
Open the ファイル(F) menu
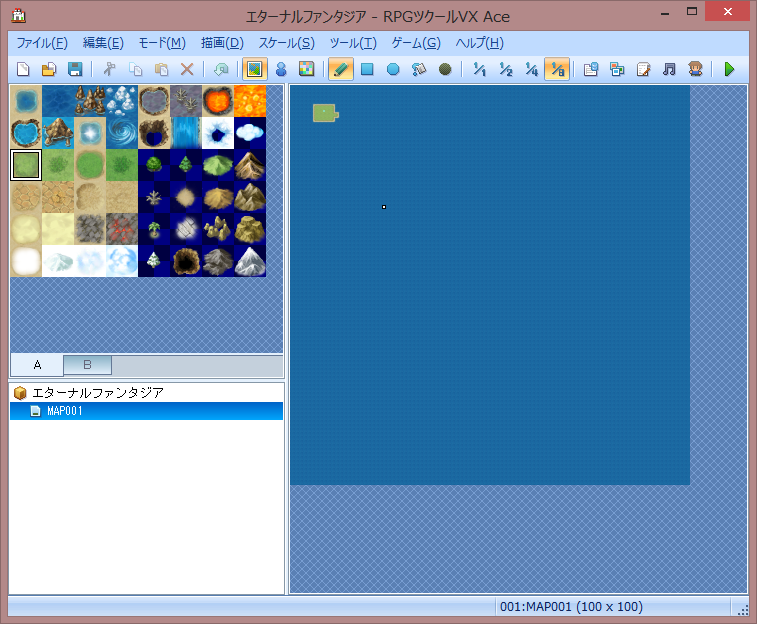click(42, 43)
